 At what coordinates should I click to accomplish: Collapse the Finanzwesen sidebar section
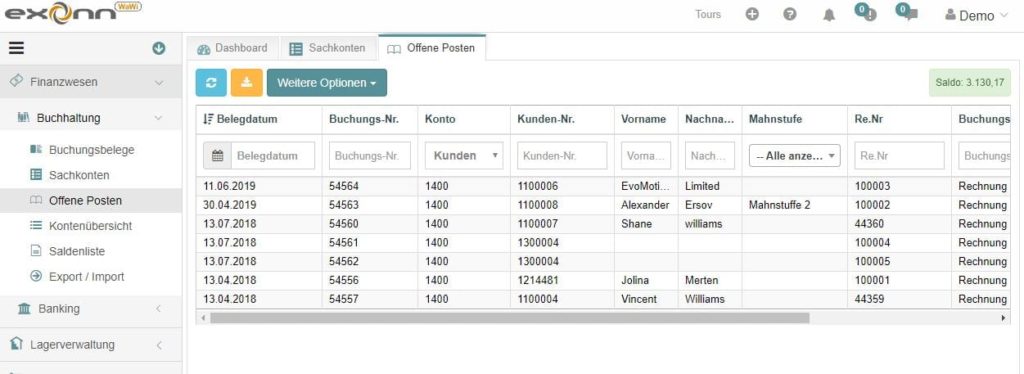pos(91,82)
